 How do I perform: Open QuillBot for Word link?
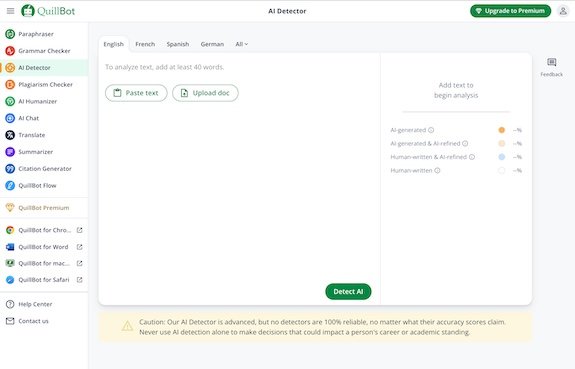pyautogui.click(x=44, y=247)
